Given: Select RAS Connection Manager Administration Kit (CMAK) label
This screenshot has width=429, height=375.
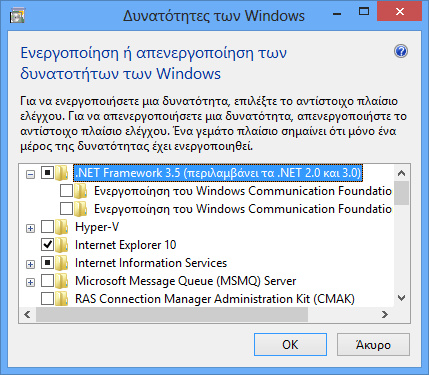Looking at the screenshot, I should pyautogui.click(x=215, y=299).
